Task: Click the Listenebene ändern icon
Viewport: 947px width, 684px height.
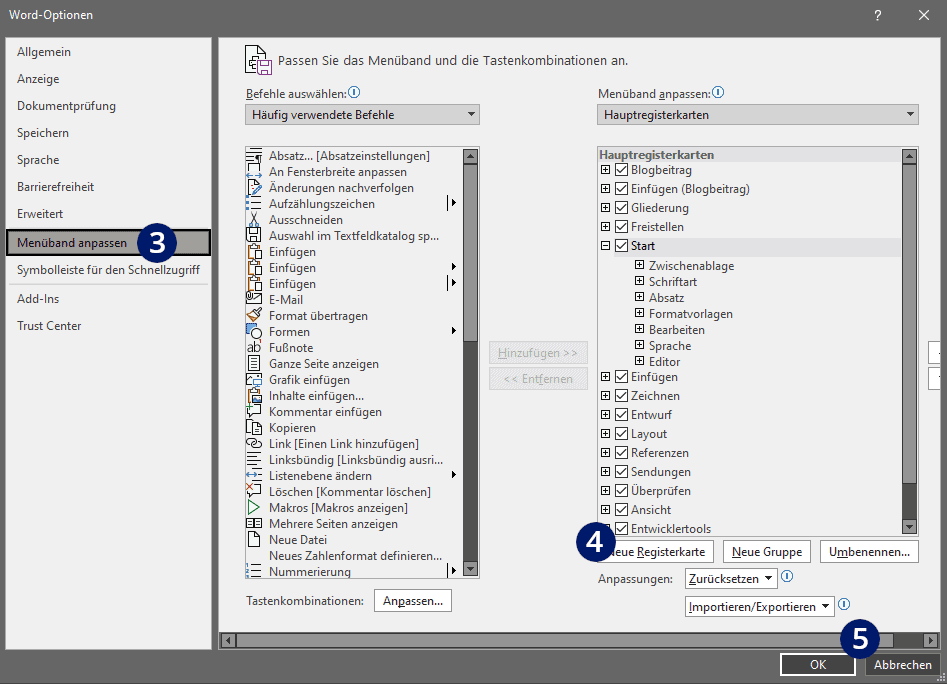Action: pyautogui.click(x=254, y=476)
